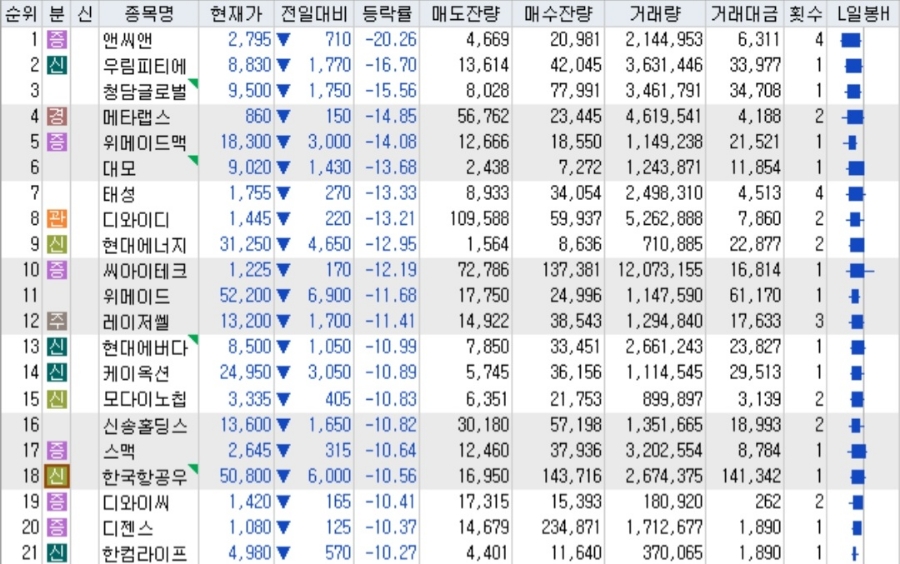
Task: Click current price 52,200 of 위메이드
Action: (x=245, y=295)
